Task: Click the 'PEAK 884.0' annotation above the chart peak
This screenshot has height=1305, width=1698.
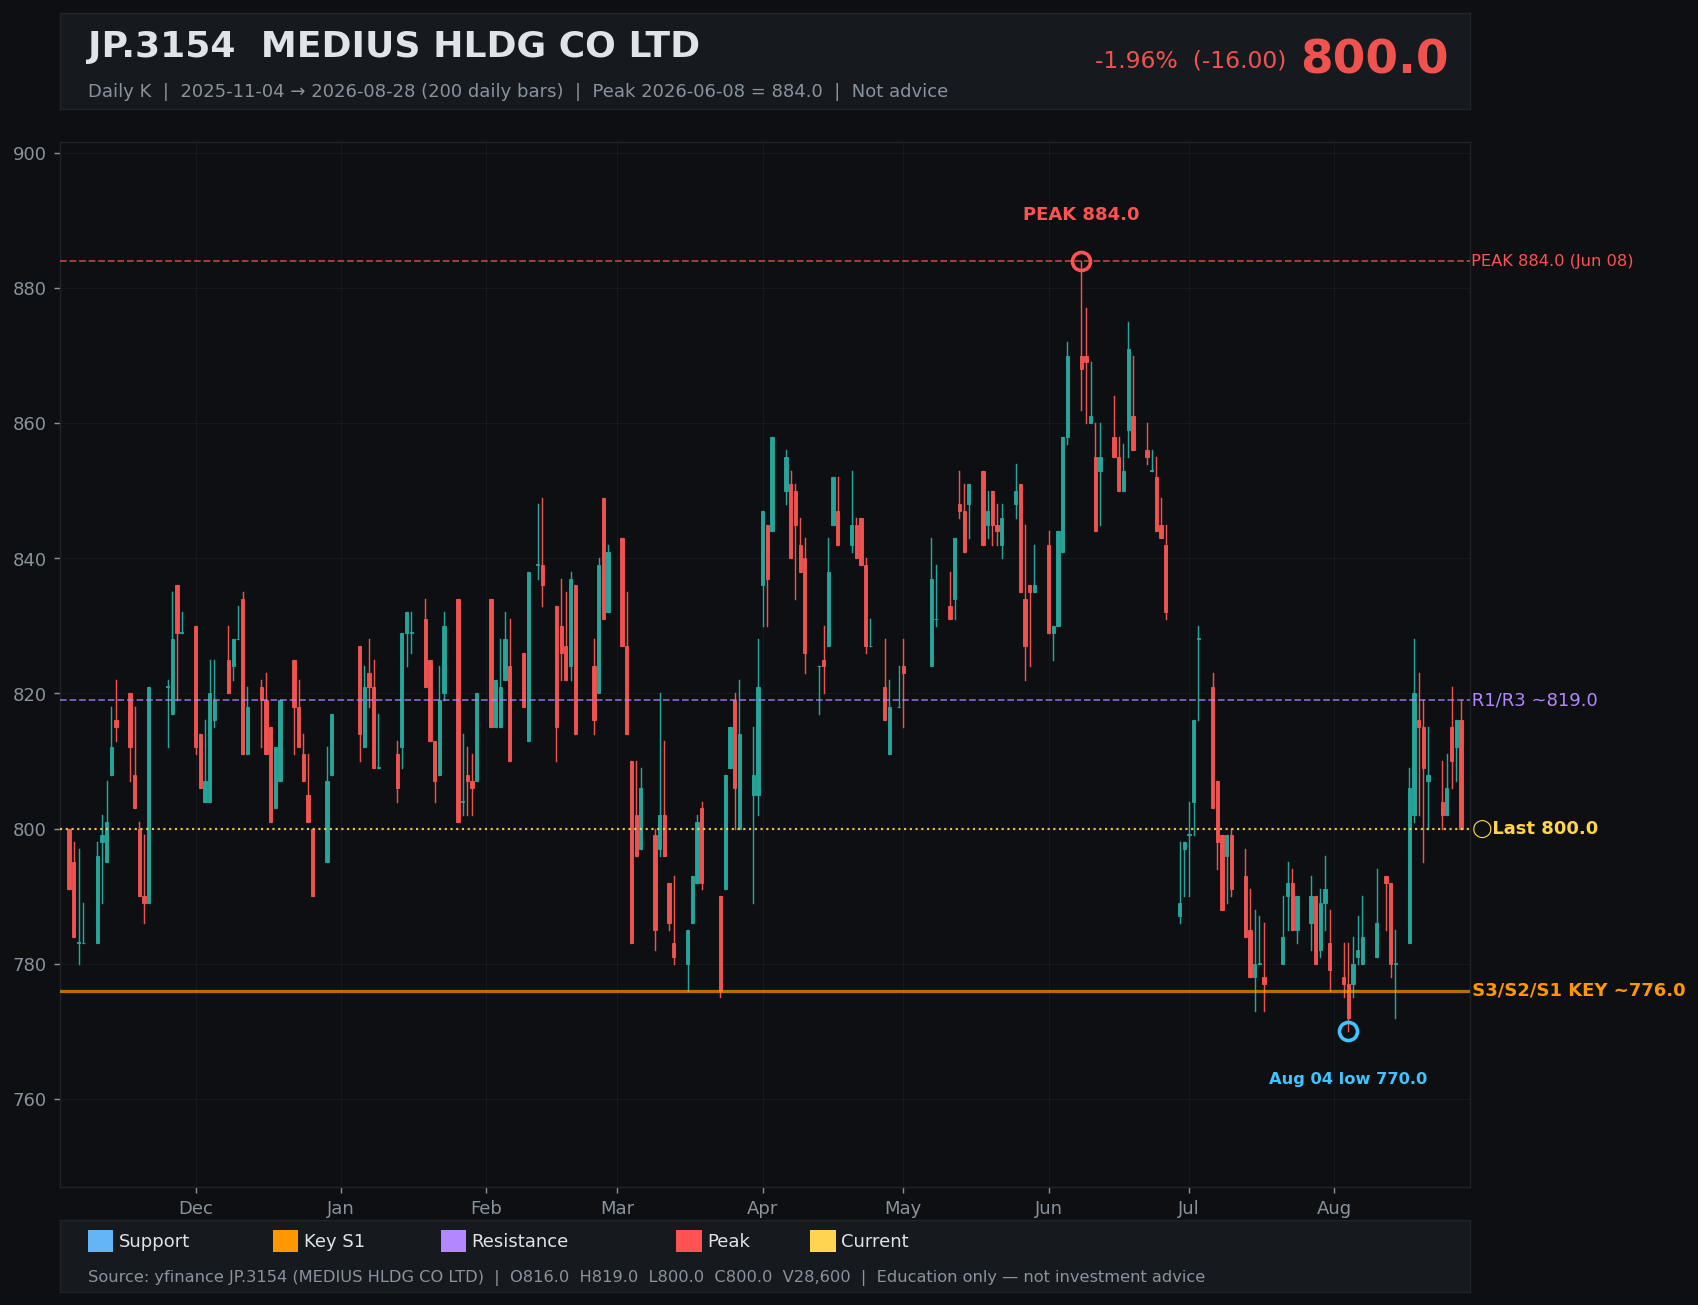Action: (x=1081, y=214)
